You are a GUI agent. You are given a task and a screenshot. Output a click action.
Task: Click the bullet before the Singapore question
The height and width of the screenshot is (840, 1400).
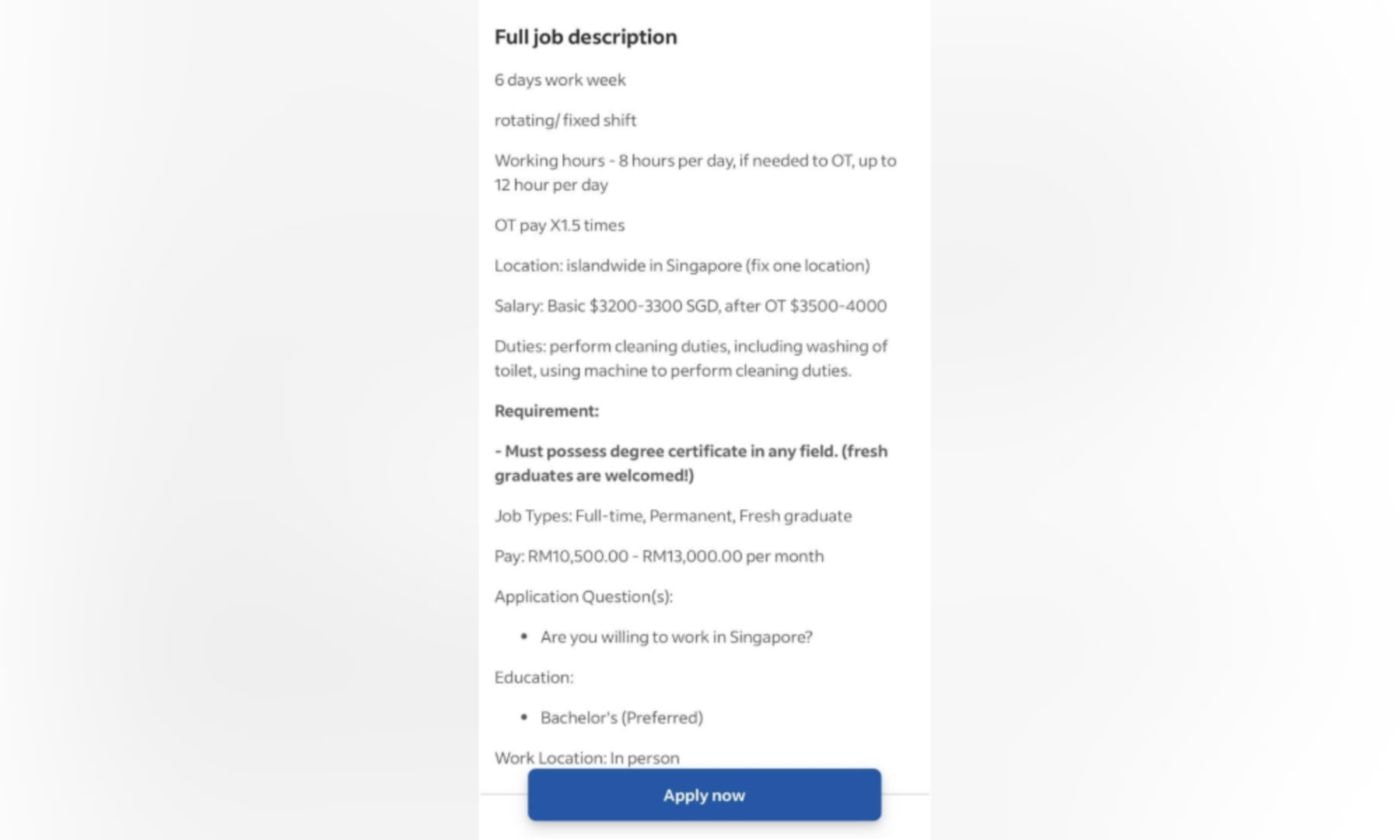point(524,637)
